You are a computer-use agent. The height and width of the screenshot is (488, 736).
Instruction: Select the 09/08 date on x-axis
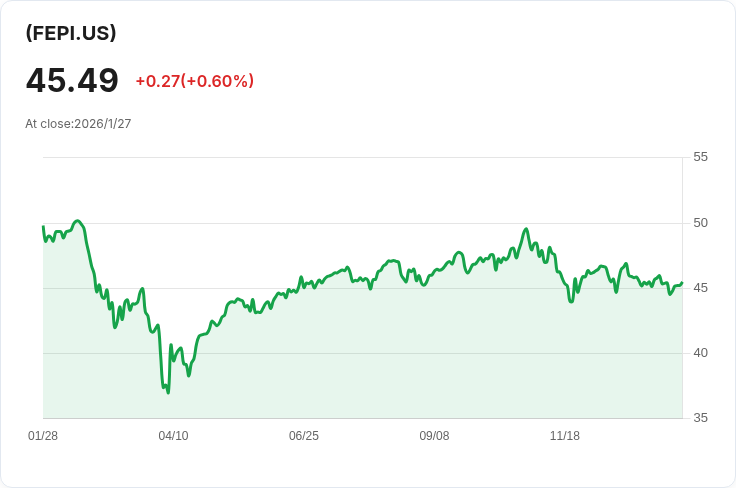(x=434, y=436)
